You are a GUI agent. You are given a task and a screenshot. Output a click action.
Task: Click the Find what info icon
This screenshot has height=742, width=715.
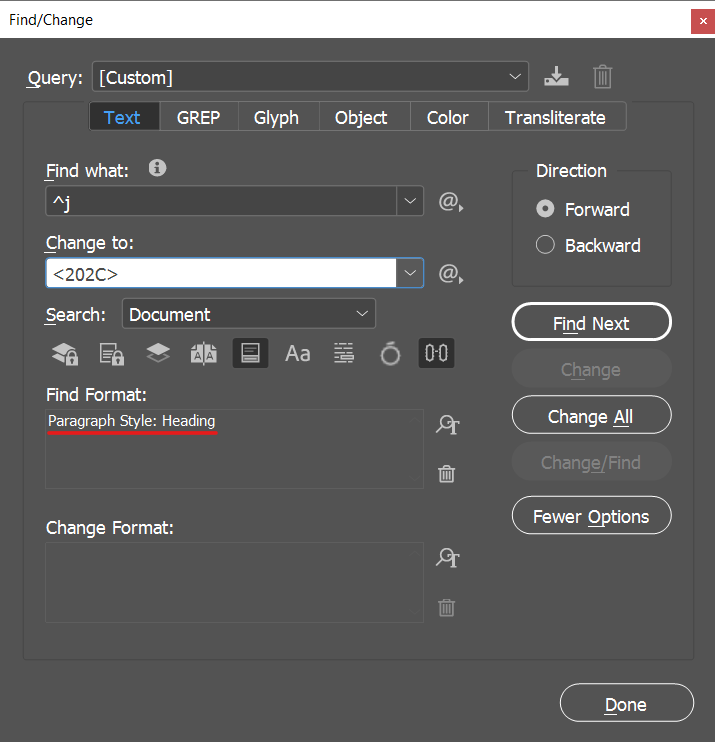coord(158,168)
